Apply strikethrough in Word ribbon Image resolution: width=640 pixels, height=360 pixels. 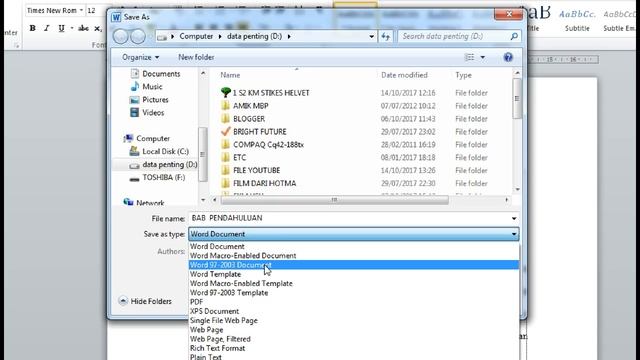(83, 28)
